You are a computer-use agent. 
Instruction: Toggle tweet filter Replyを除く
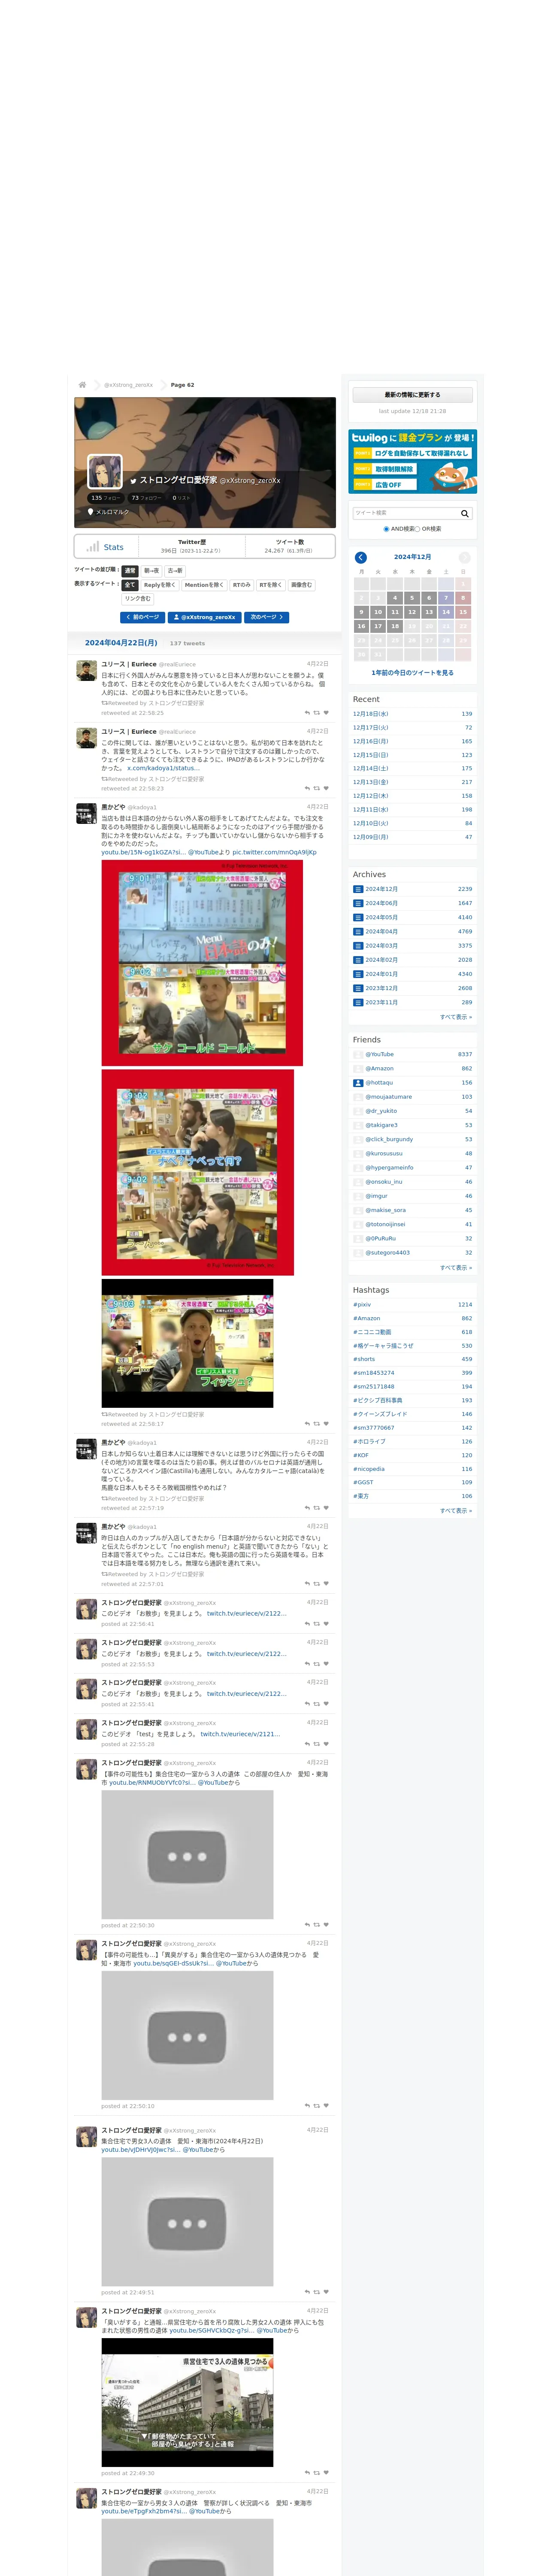pyautogui.click(x=159, y=585)
